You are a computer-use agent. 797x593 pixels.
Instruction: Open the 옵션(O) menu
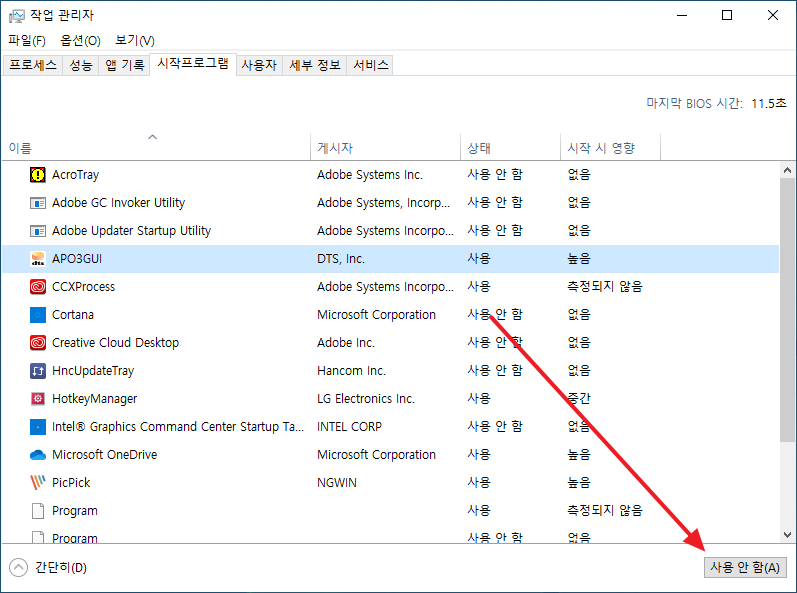(x=80, y=40)
